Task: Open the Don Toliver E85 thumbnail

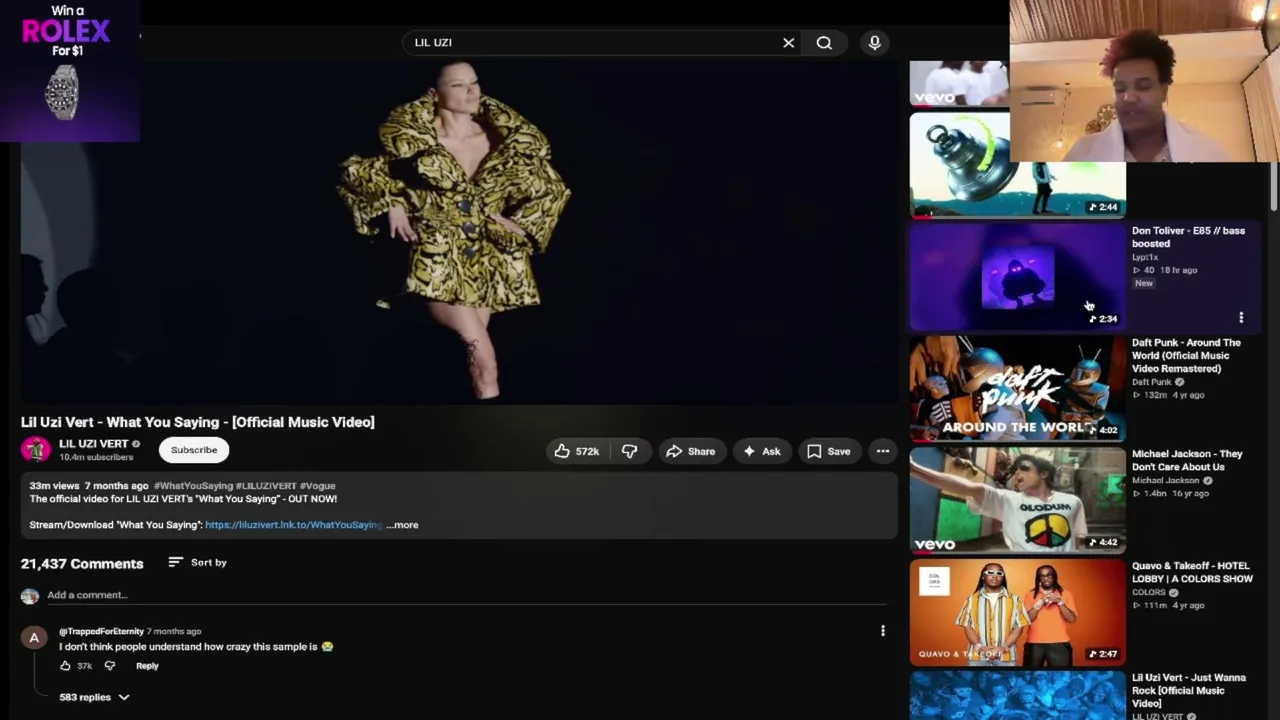Action: (x=1018, y=277)
